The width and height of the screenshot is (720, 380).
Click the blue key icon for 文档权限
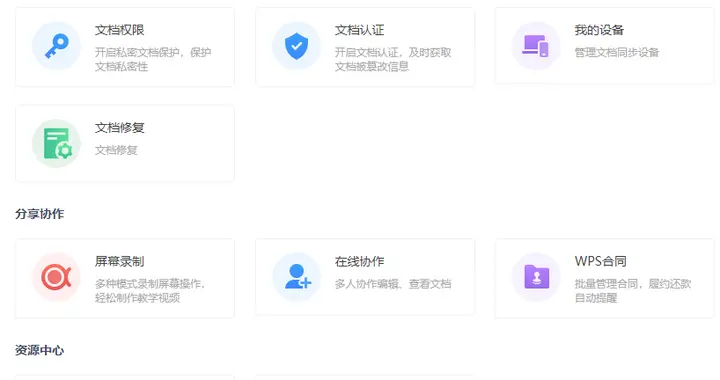click(x=56, y=46)
